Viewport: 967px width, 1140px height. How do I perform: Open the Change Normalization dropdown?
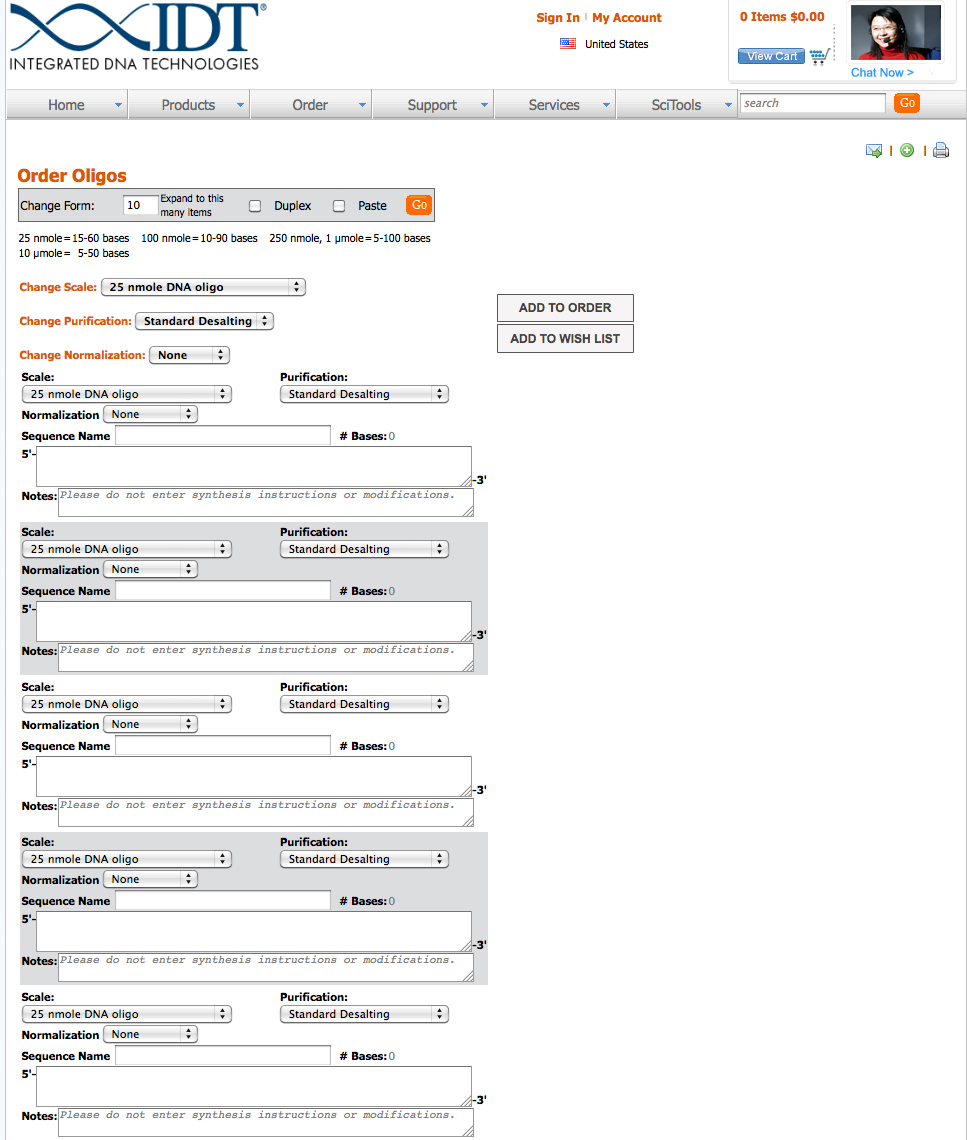pyautogui.click(x=189, y=354)
